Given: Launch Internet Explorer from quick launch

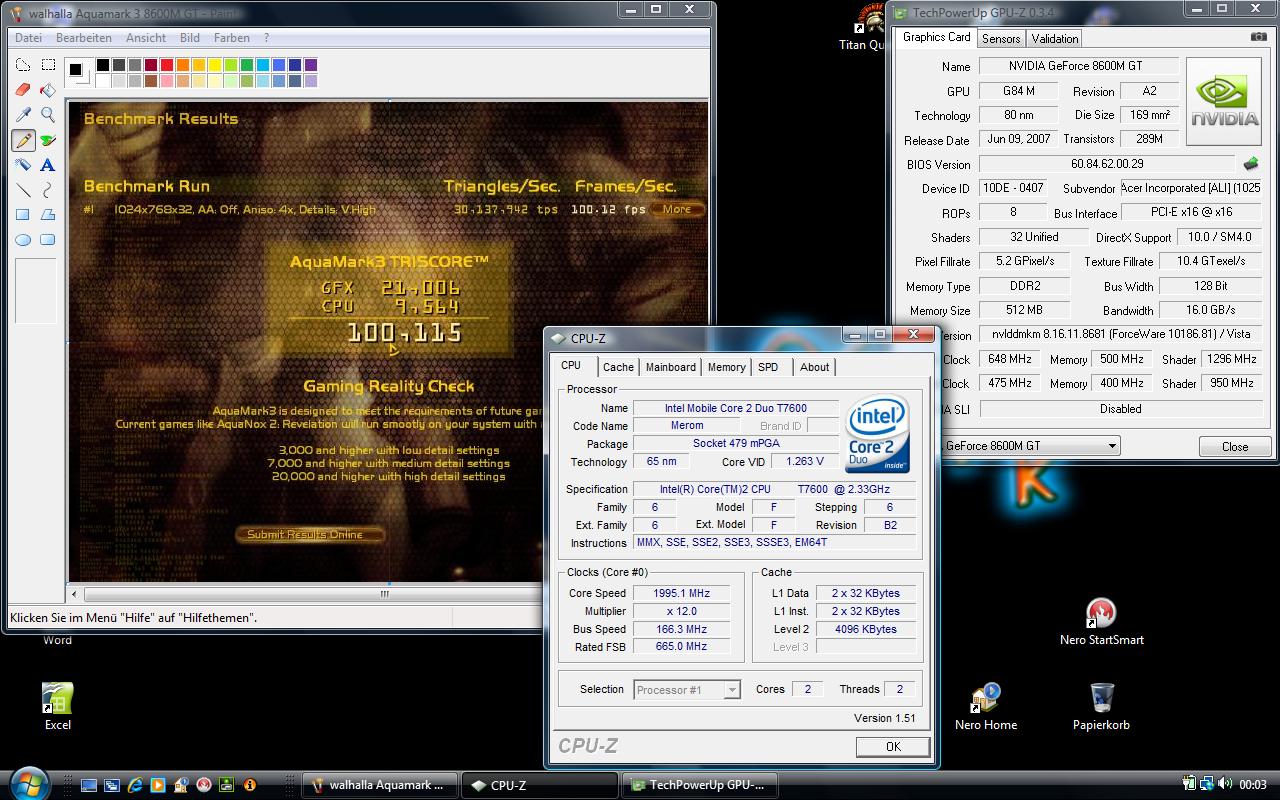Looking at the screenshot, I should 135,785.
